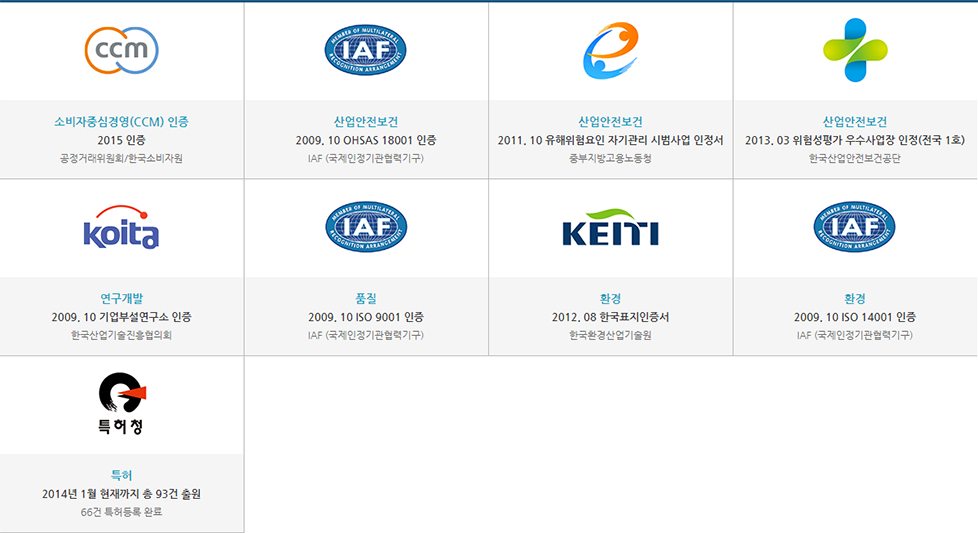Select 환경 heading above 한국표지인증서
Viewport: 978px width, 533px height.
pos(611,299)
